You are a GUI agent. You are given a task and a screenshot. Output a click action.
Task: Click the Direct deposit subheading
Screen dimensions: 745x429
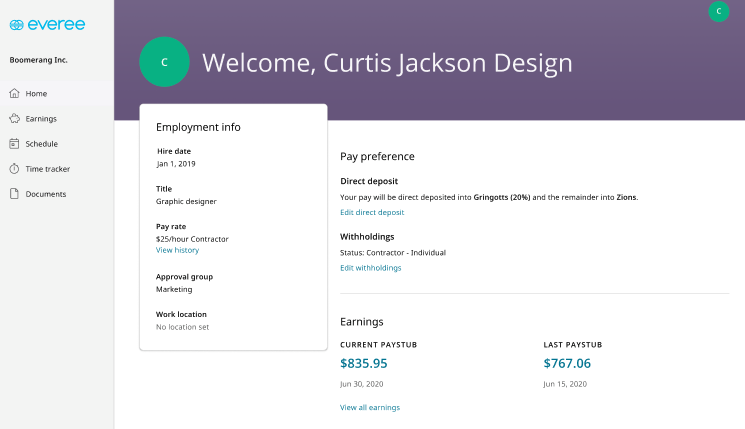coord(369,181)
